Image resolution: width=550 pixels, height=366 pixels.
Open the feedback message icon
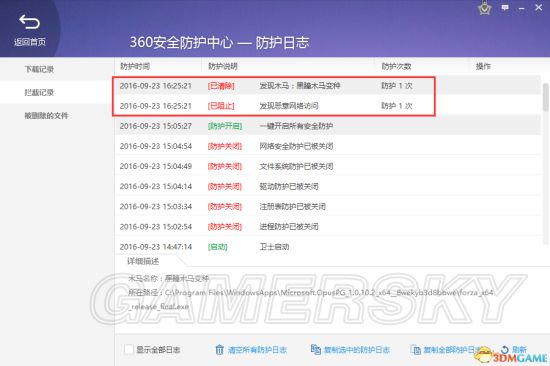[x=505, y=7]
